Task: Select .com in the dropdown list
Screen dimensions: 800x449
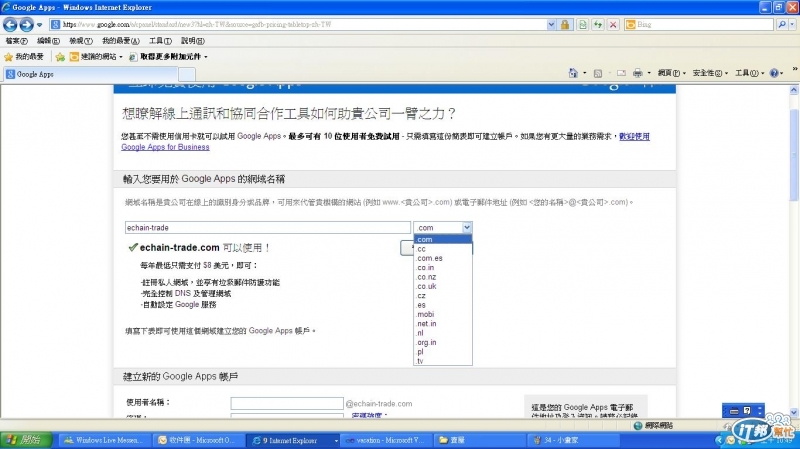Action: 443,239
